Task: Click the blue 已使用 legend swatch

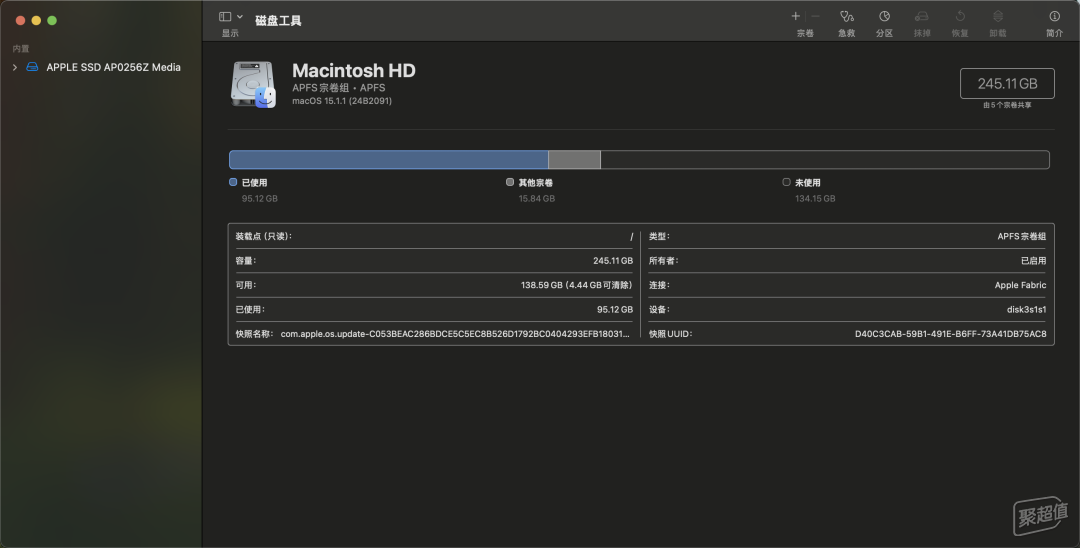Action: tap(233, 182)
